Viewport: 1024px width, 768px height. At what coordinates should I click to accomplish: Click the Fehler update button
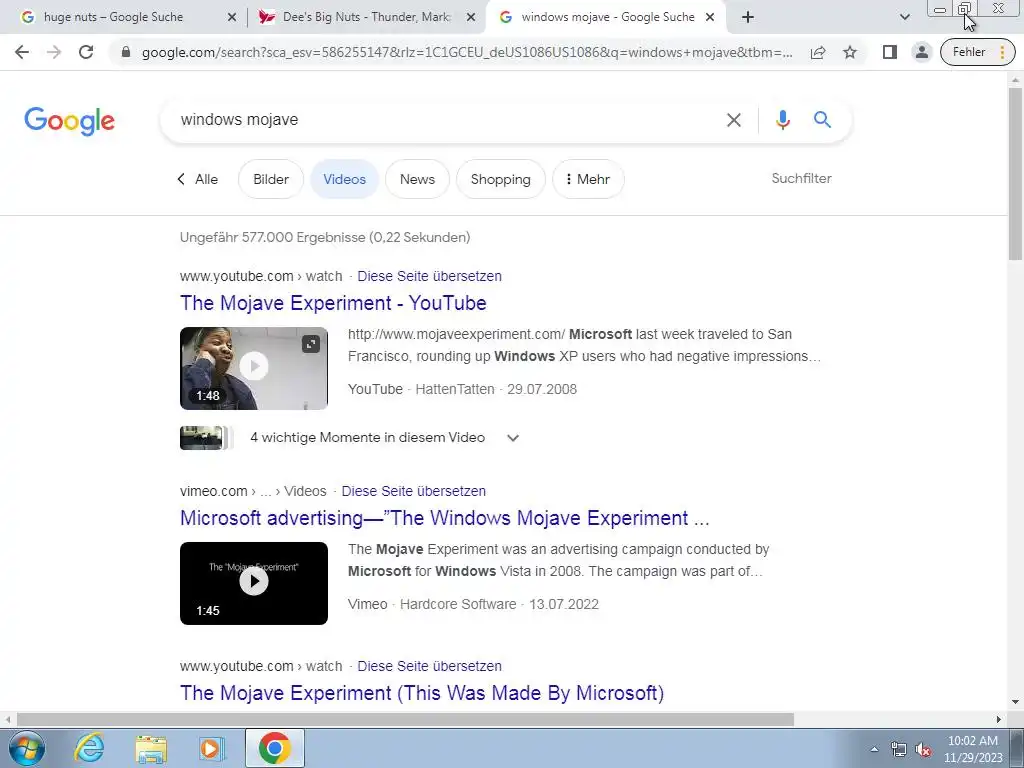(x=977, y=52)
